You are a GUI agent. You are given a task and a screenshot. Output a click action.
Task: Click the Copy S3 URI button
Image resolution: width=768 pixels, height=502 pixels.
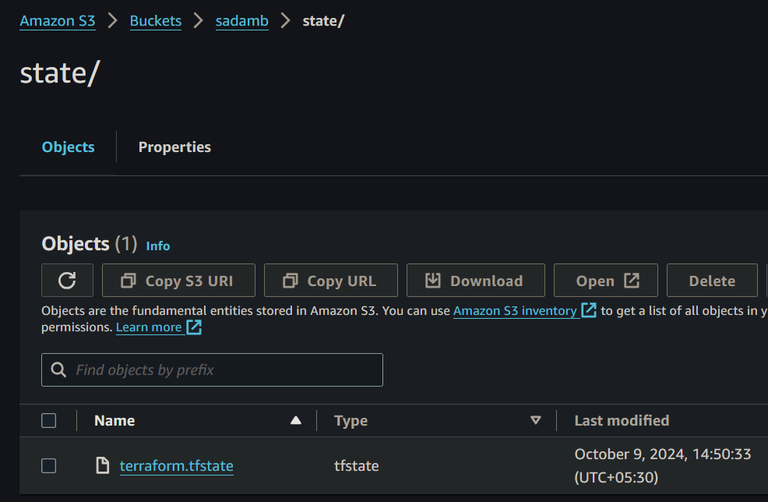click(x=178, y=281)
